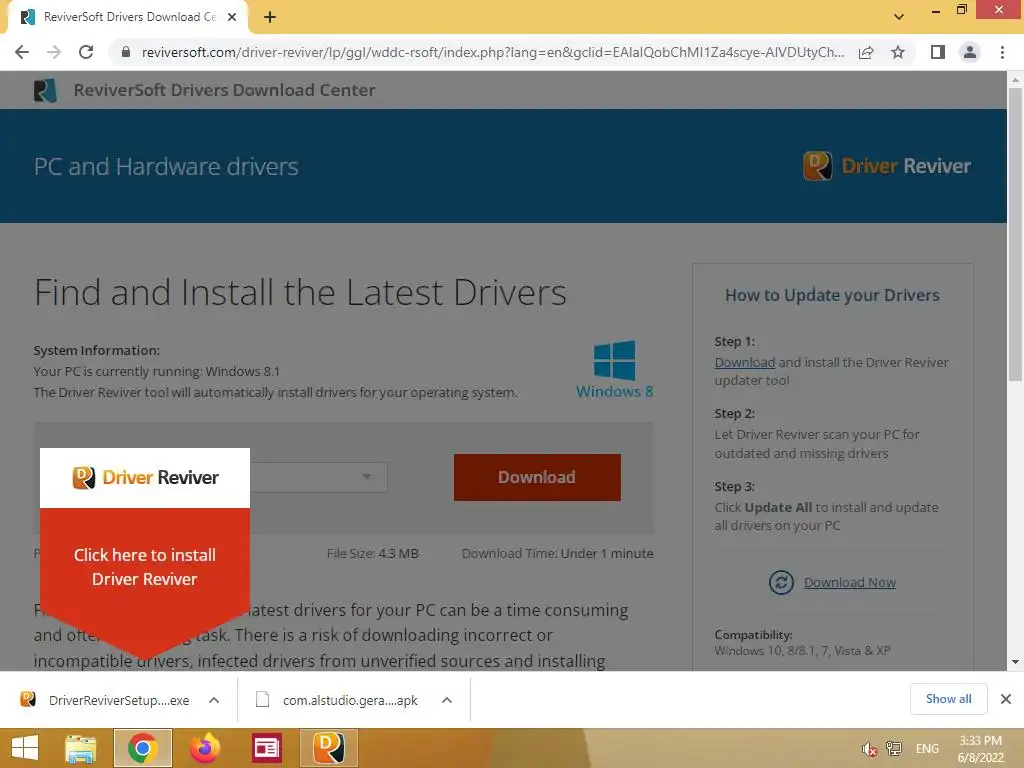Click the red Download button
This screenshot has width=1024, height=768.
(537, 477)
